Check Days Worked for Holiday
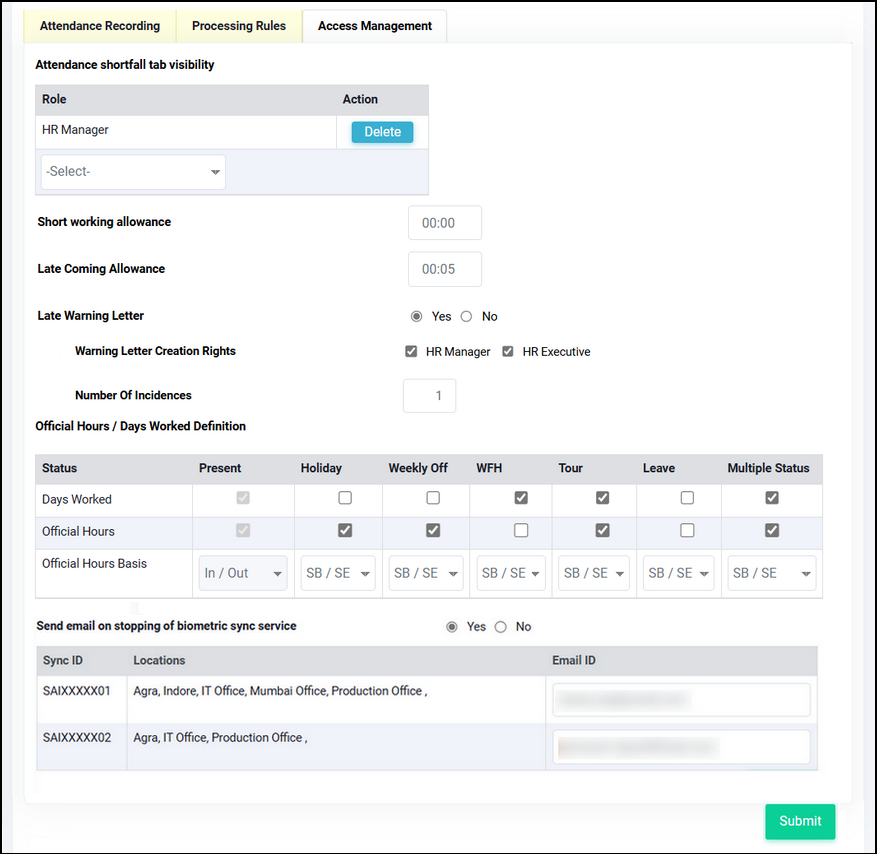 (x=345, y=498)
